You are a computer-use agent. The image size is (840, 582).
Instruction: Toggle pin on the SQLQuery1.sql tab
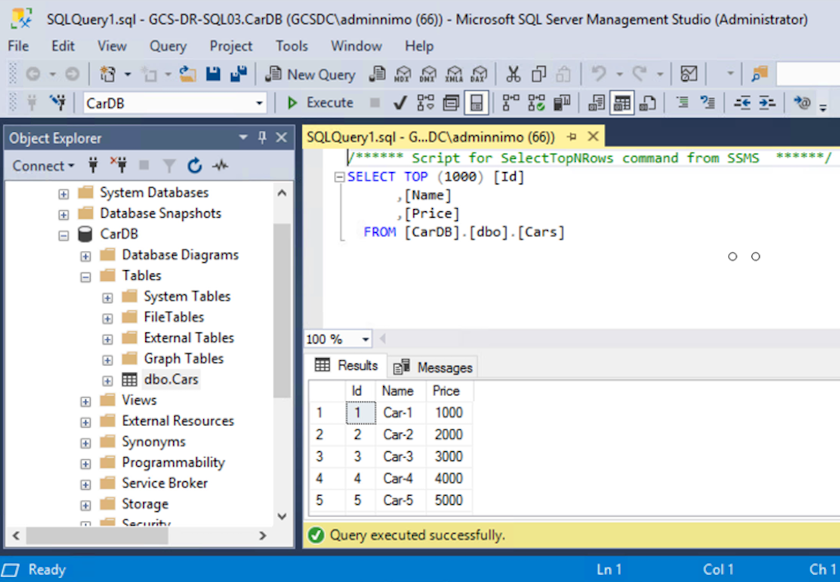pos(573,137)
